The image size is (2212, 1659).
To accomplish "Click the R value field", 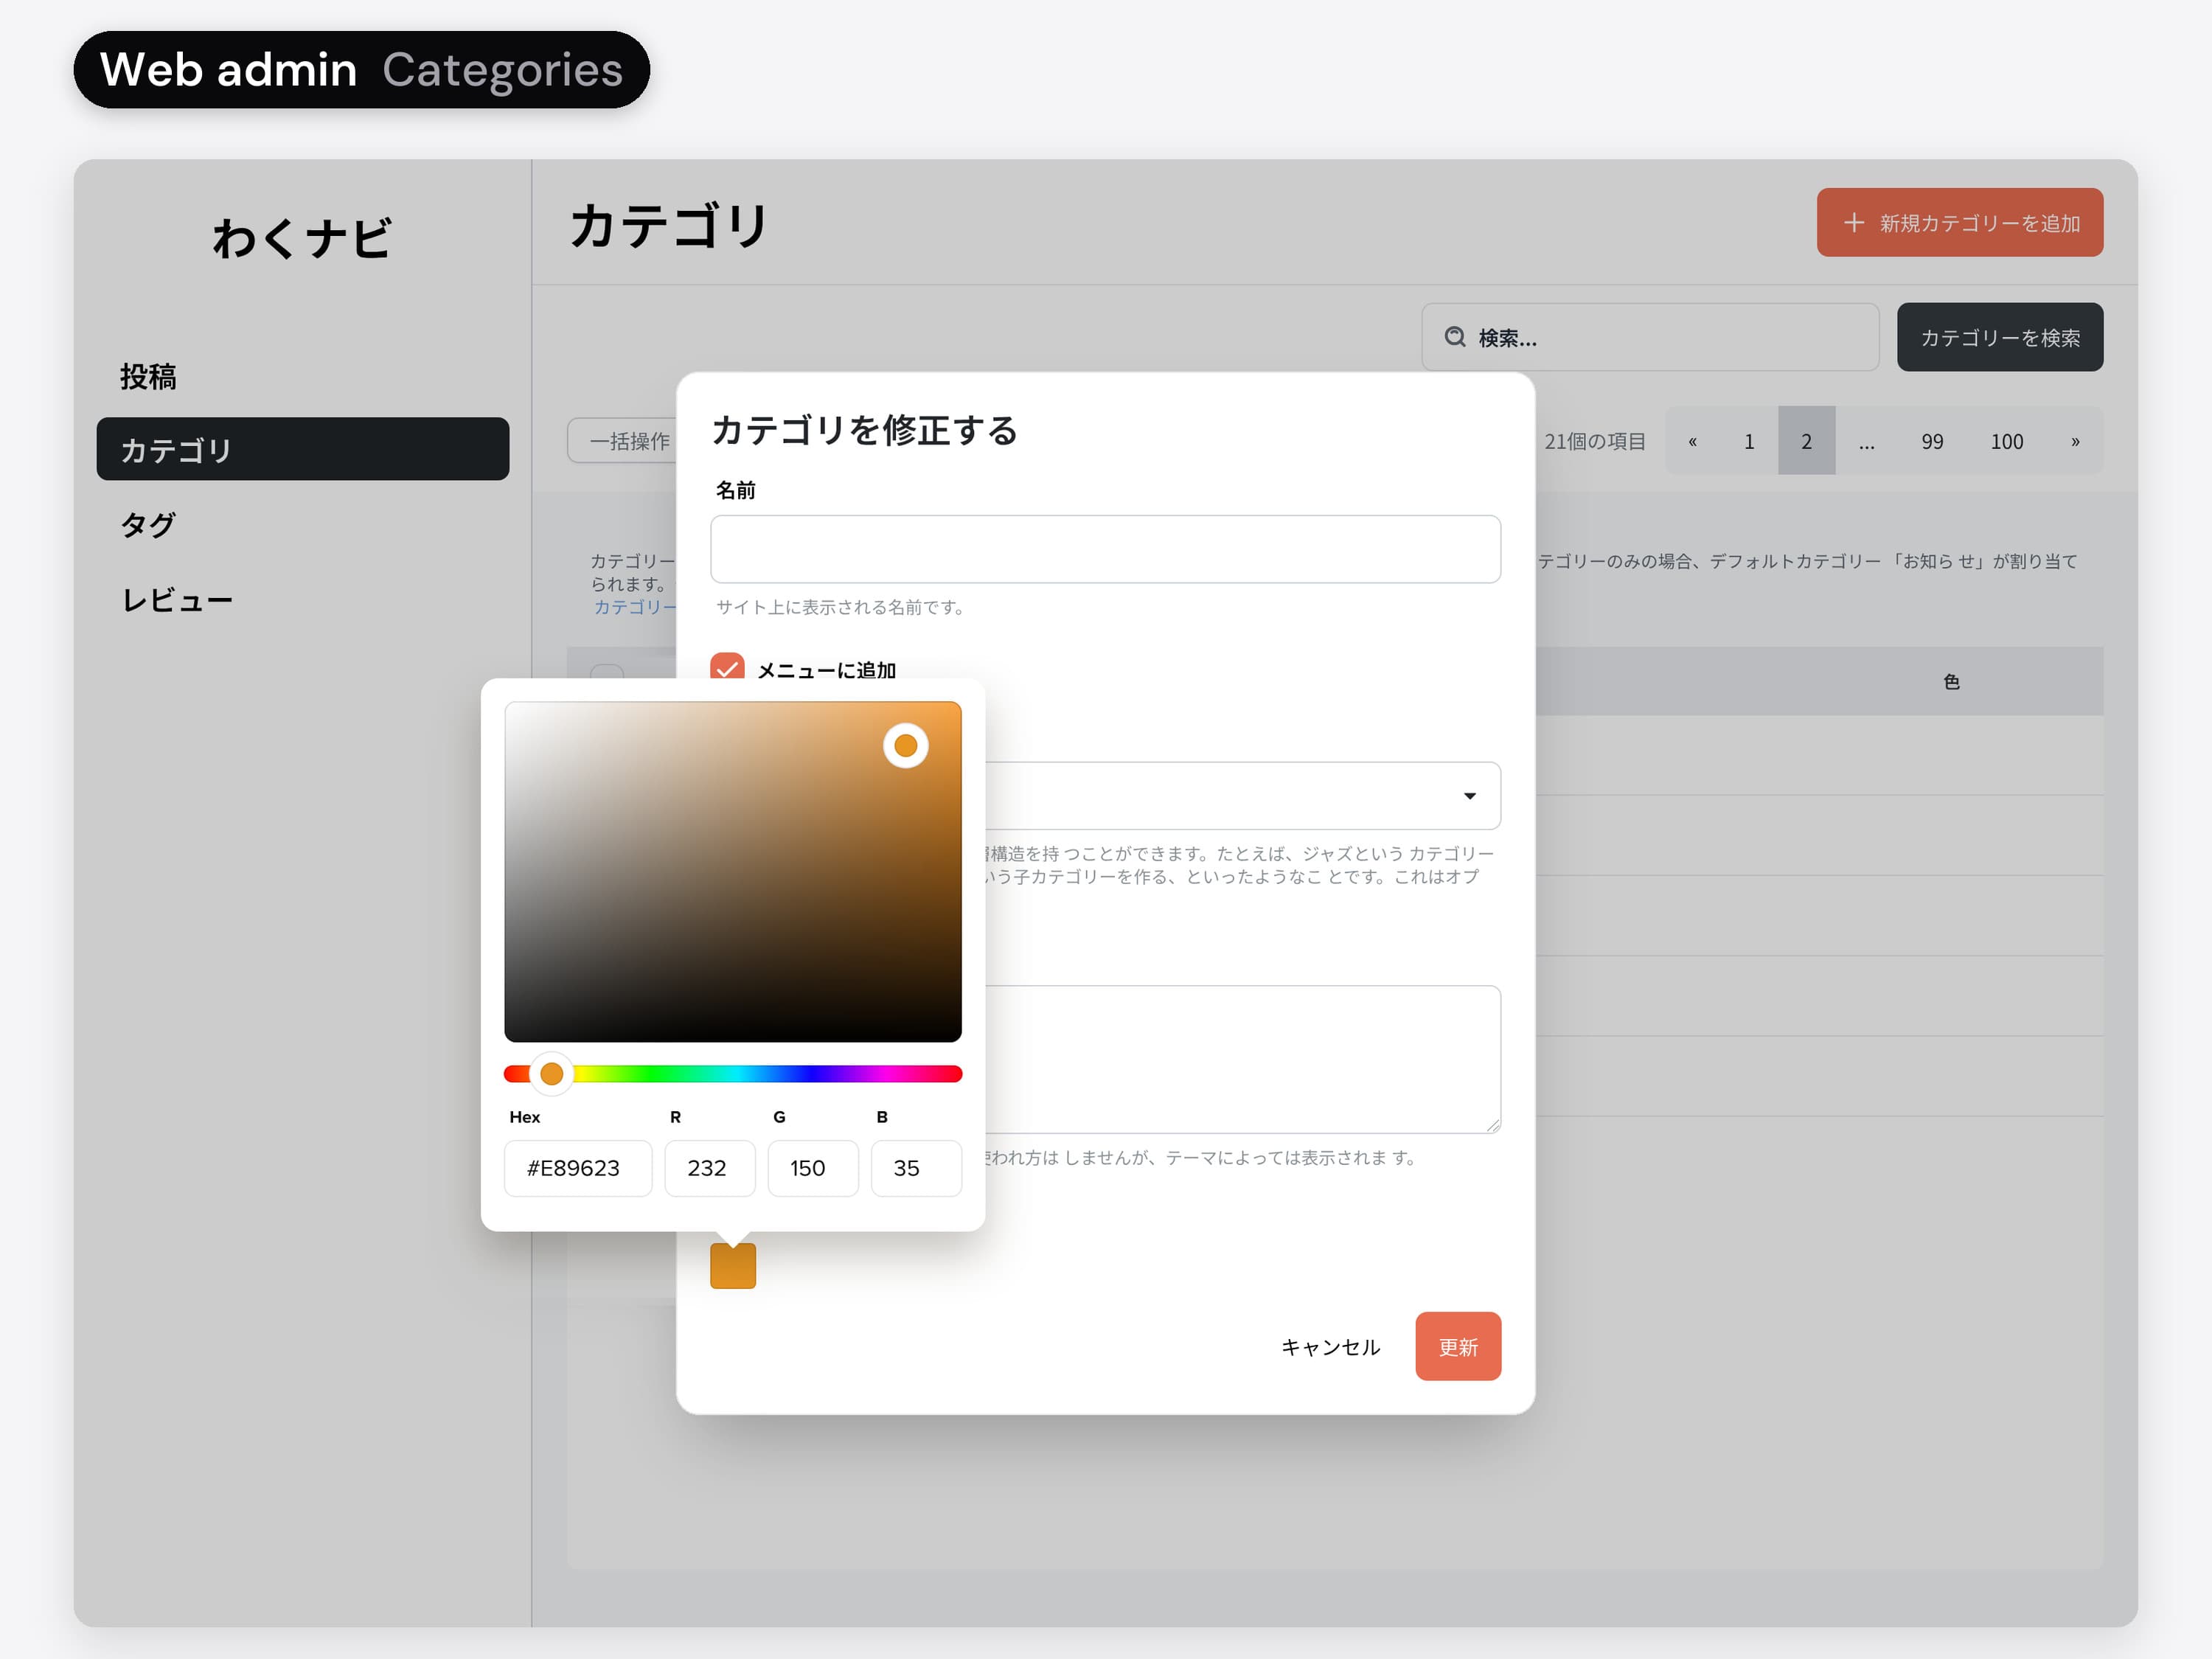I will pos(710,1168).
